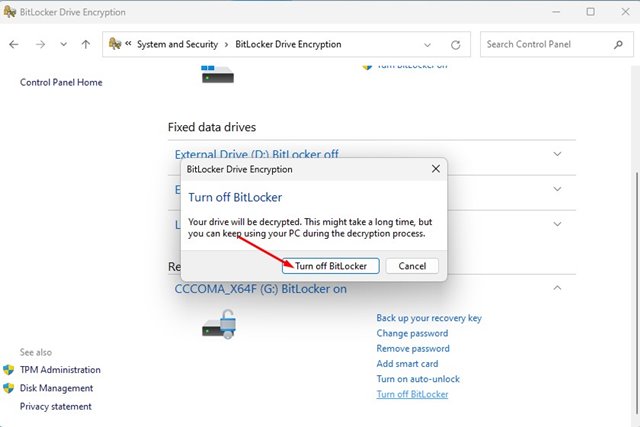The height and width of the screenshot is (427, 640).
Task: Select System and Security breadcrumb
Action: 178,45
